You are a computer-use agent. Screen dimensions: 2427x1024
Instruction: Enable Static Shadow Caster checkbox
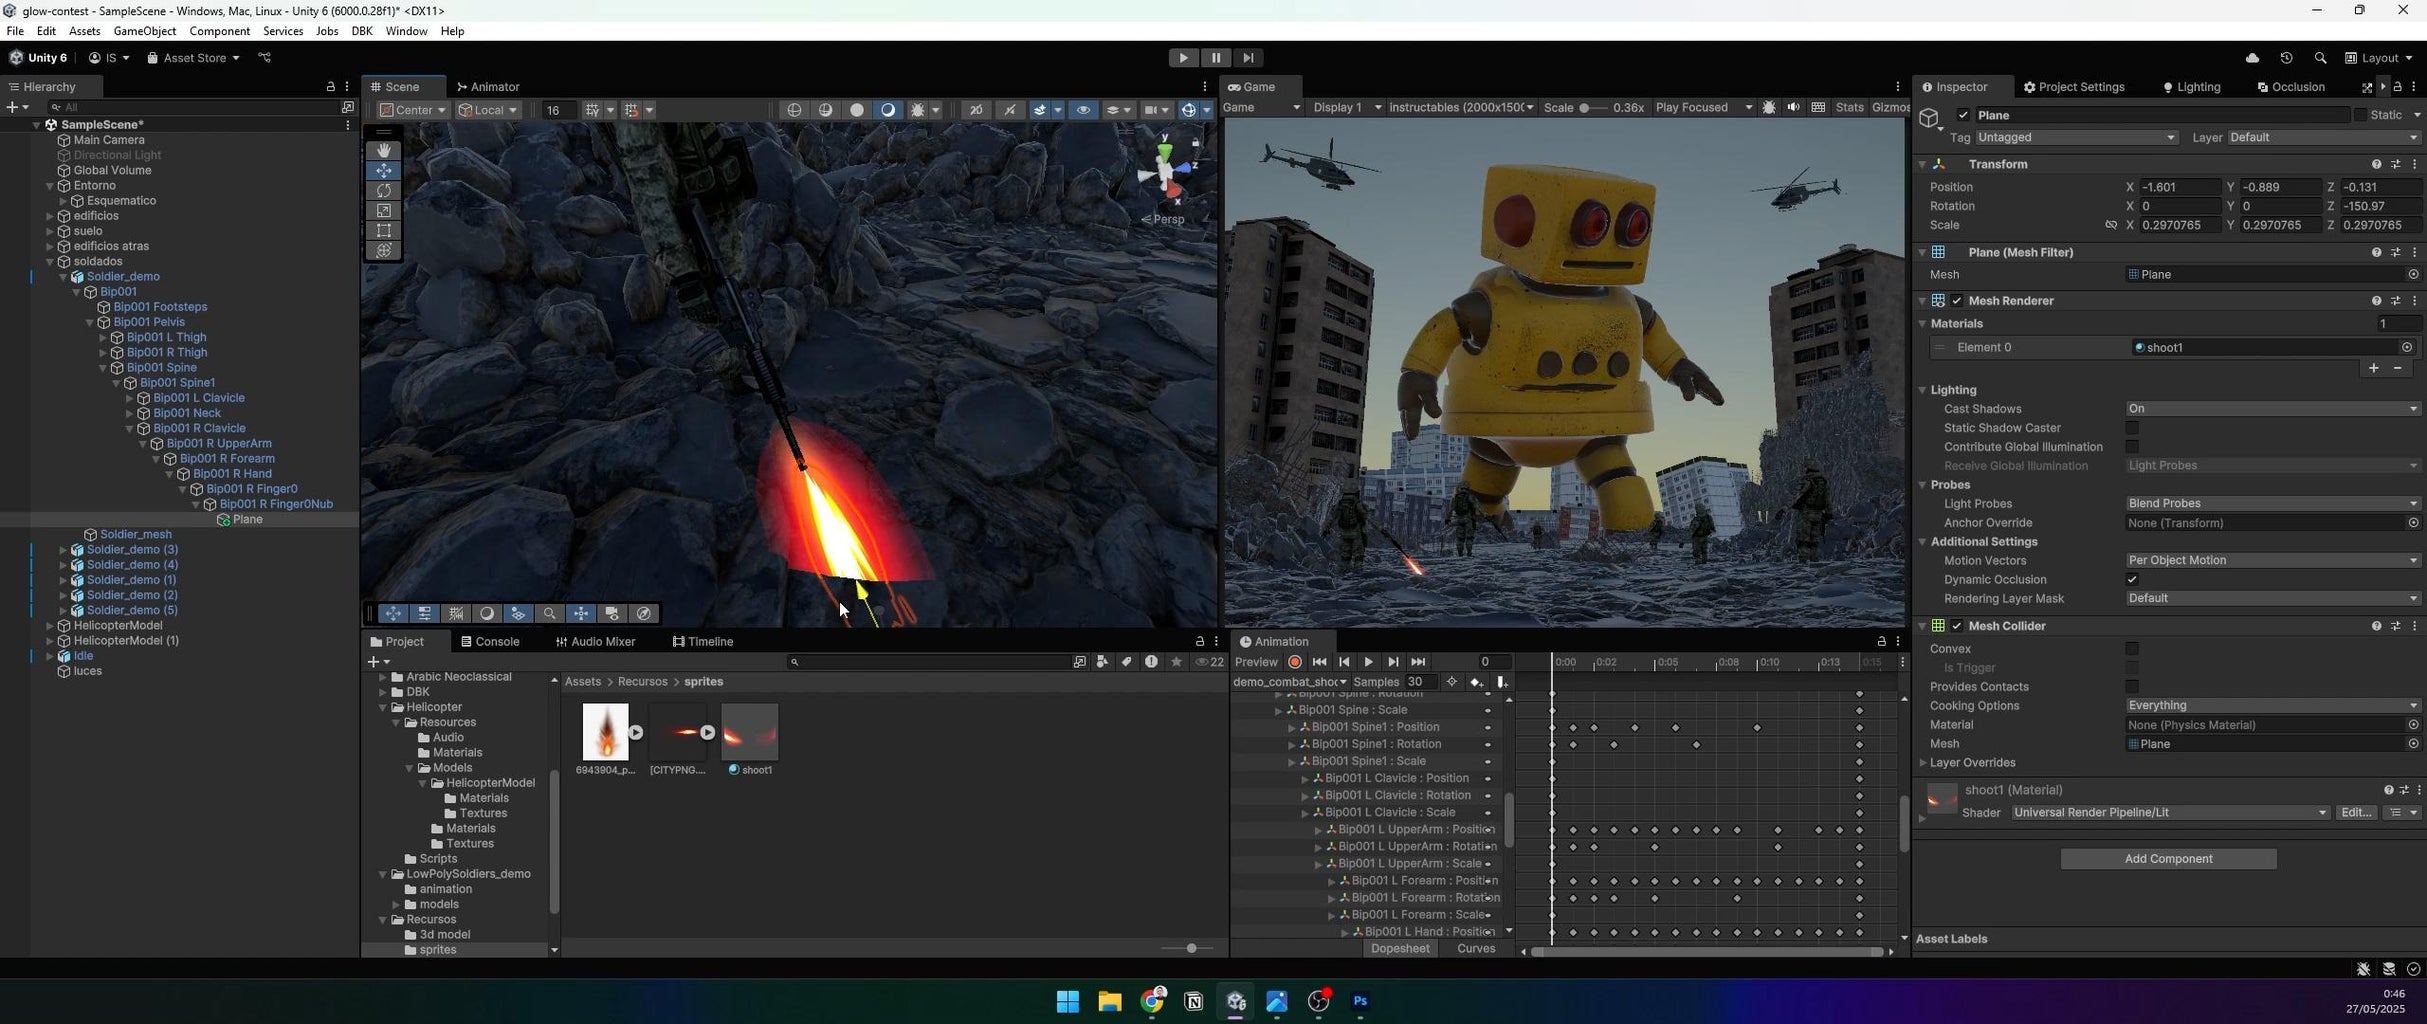coord(2132,428)
